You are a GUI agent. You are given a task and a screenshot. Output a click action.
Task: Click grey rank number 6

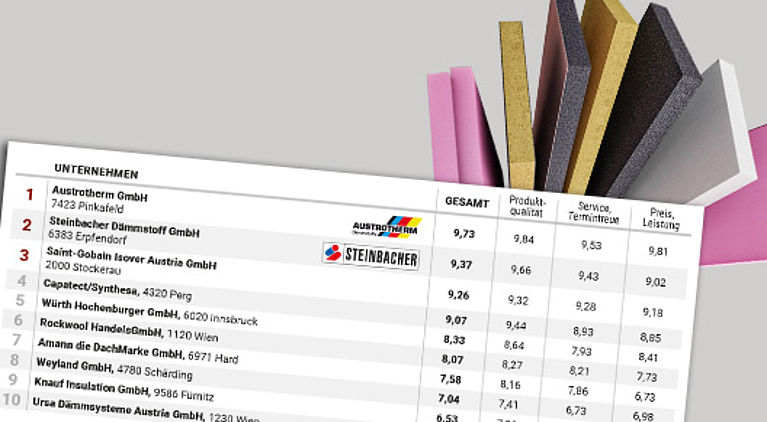click(x=18, y=320)
